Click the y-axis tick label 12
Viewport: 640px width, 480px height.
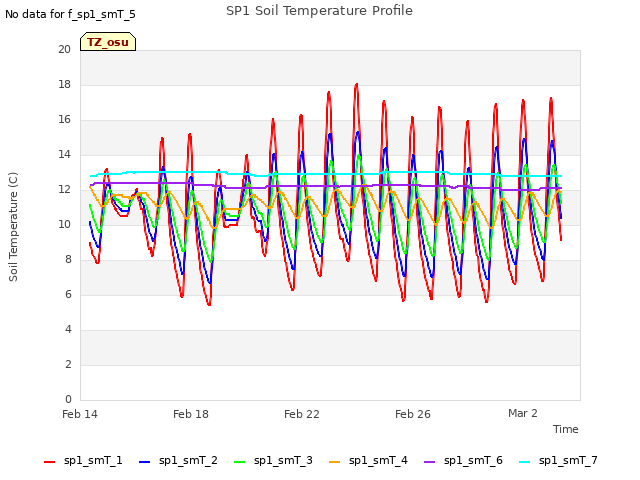pos(64,189)
